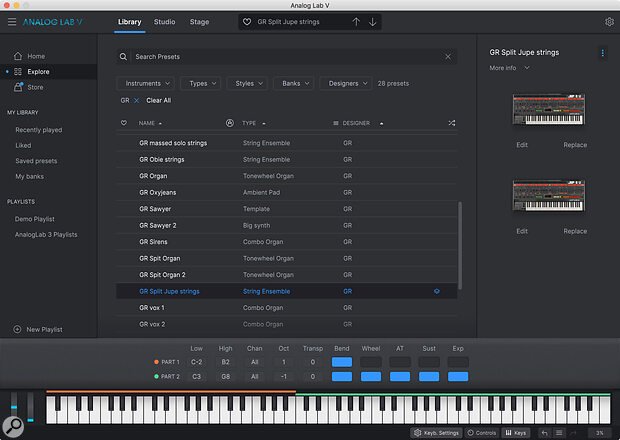The height and width of the screenshot is (440, 620).
Task: Click the Home sidebar icon
Action: [18, 56]
